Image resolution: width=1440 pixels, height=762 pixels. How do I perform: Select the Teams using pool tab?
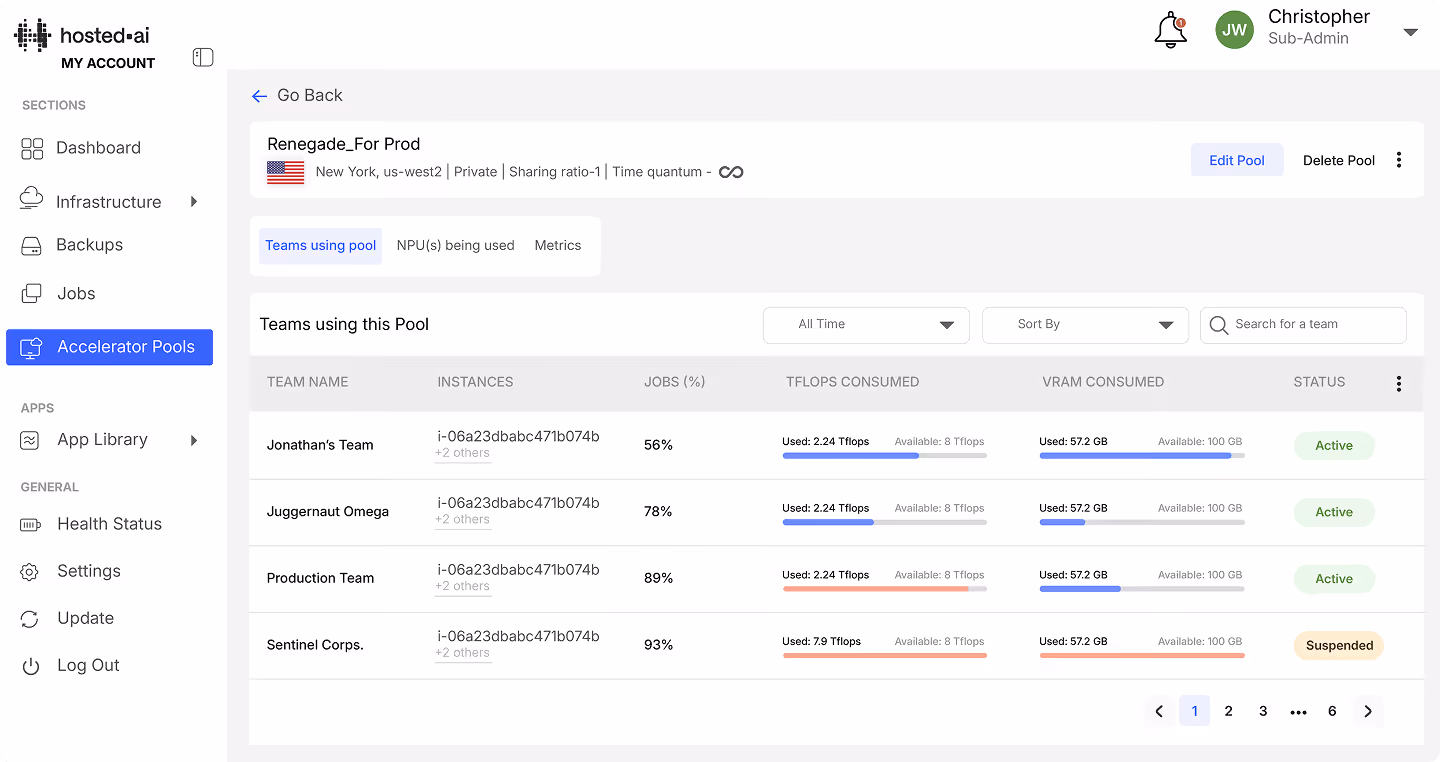click(x=321, y=246)
